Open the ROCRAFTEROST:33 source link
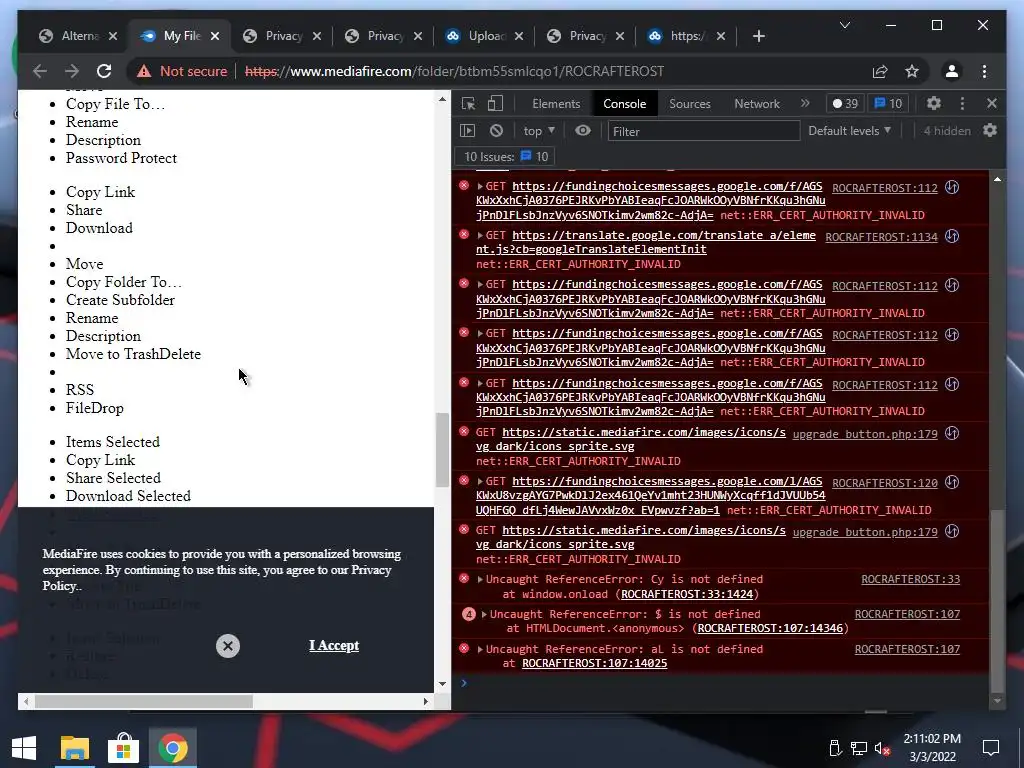The image size is (1024, 768). click(910, 579)
